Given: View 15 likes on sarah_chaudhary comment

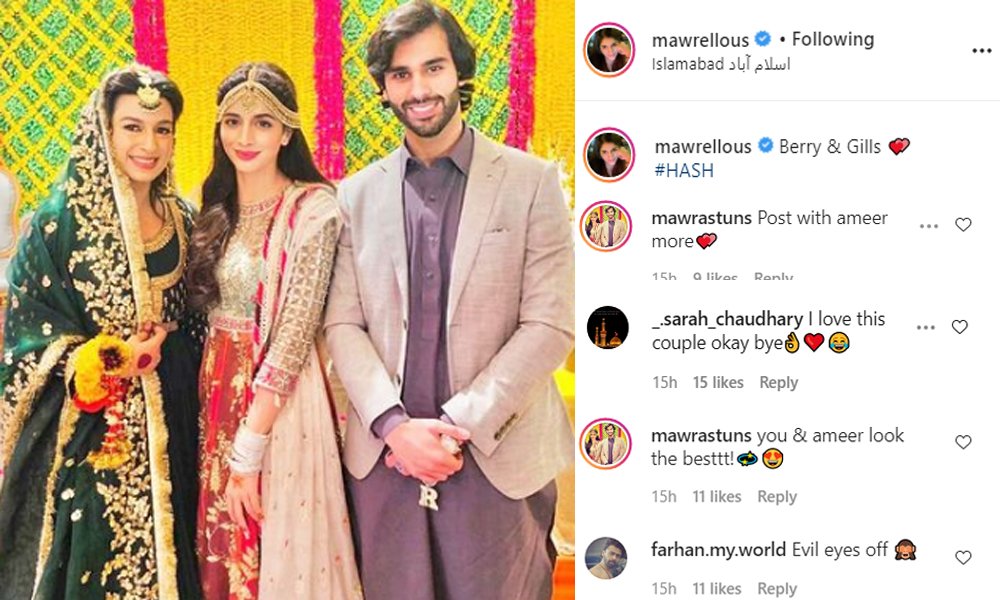Looking at the screenshot, I should 718,383.
